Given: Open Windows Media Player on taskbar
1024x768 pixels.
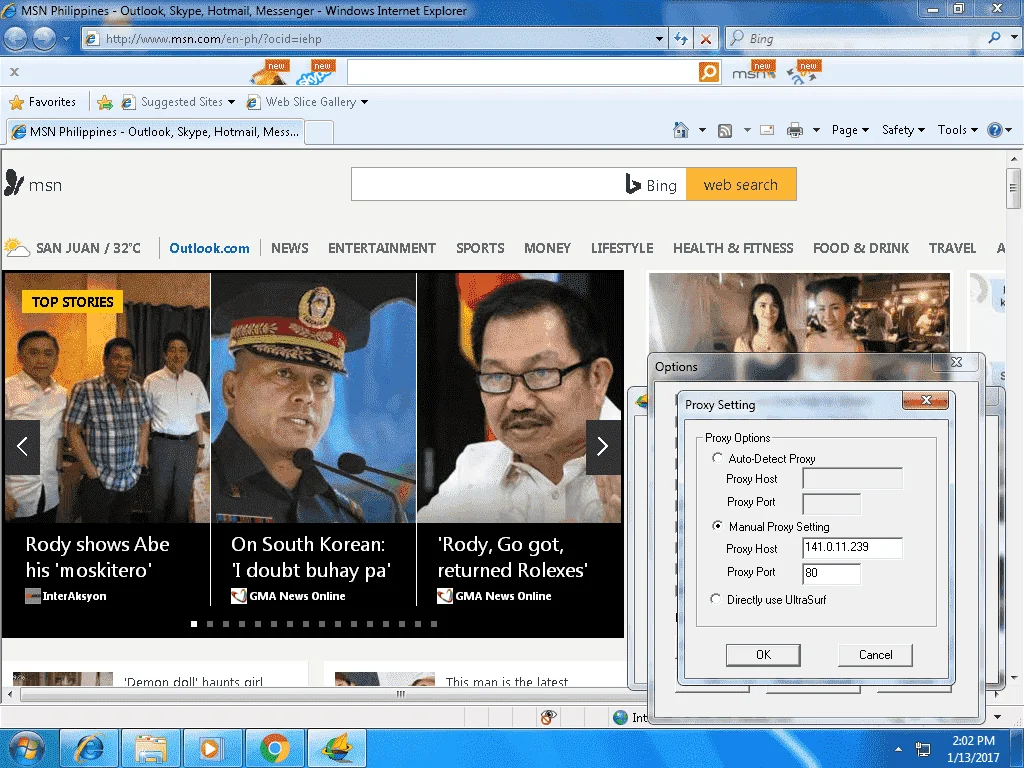Looking at the screenshot, I should [213, 748].
